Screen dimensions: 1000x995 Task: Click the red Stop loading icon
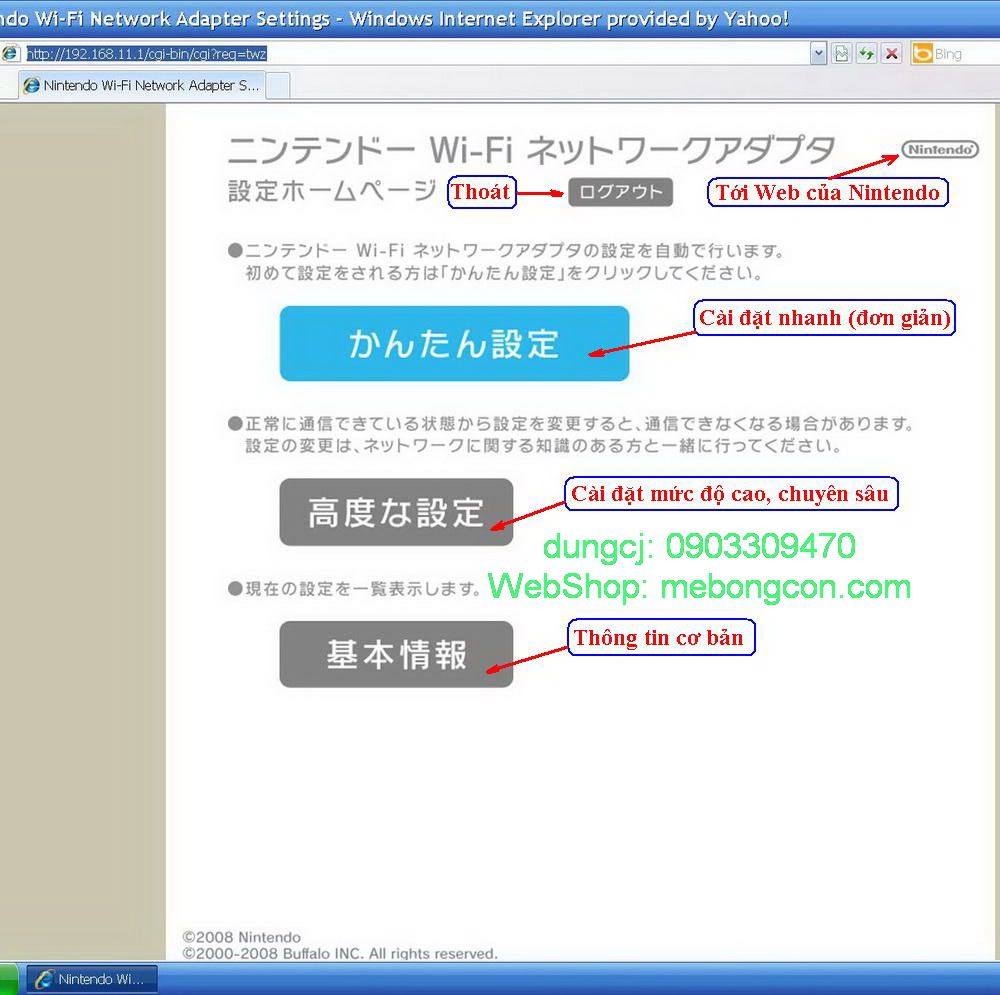tap(893, 53)
